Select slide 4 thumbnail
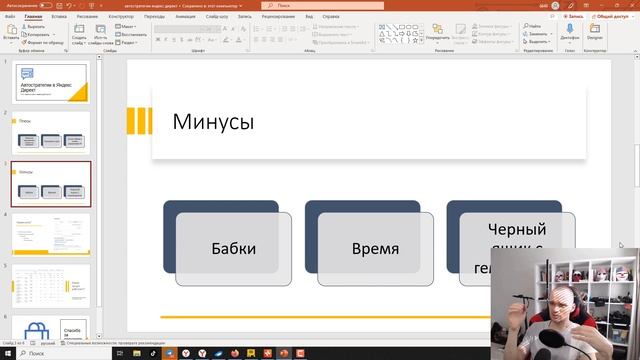The height and width of the screenshot is (360, 640). pos(51,235)
